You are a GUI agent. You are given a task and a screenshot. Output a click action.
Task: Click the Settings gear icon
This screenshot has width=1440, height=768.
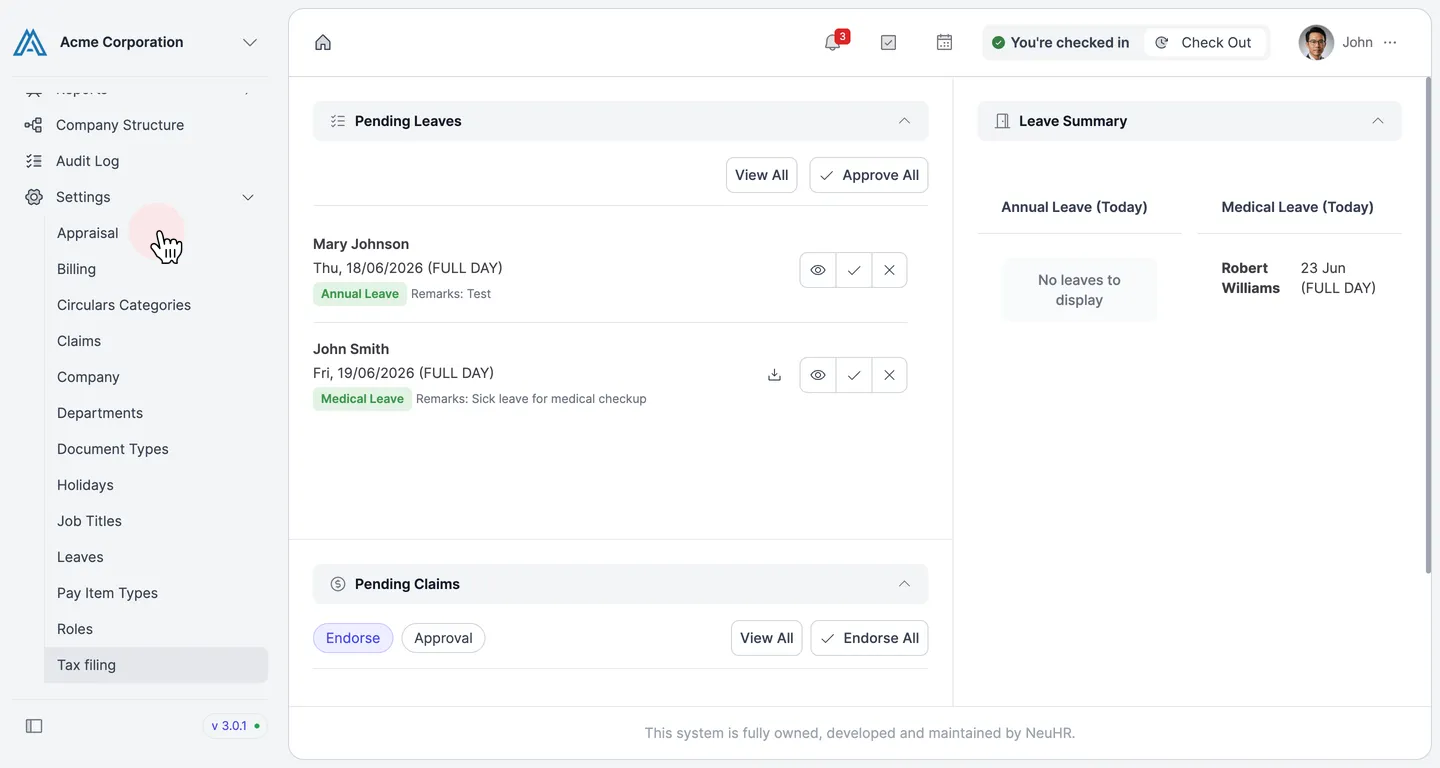coord(34,197)
